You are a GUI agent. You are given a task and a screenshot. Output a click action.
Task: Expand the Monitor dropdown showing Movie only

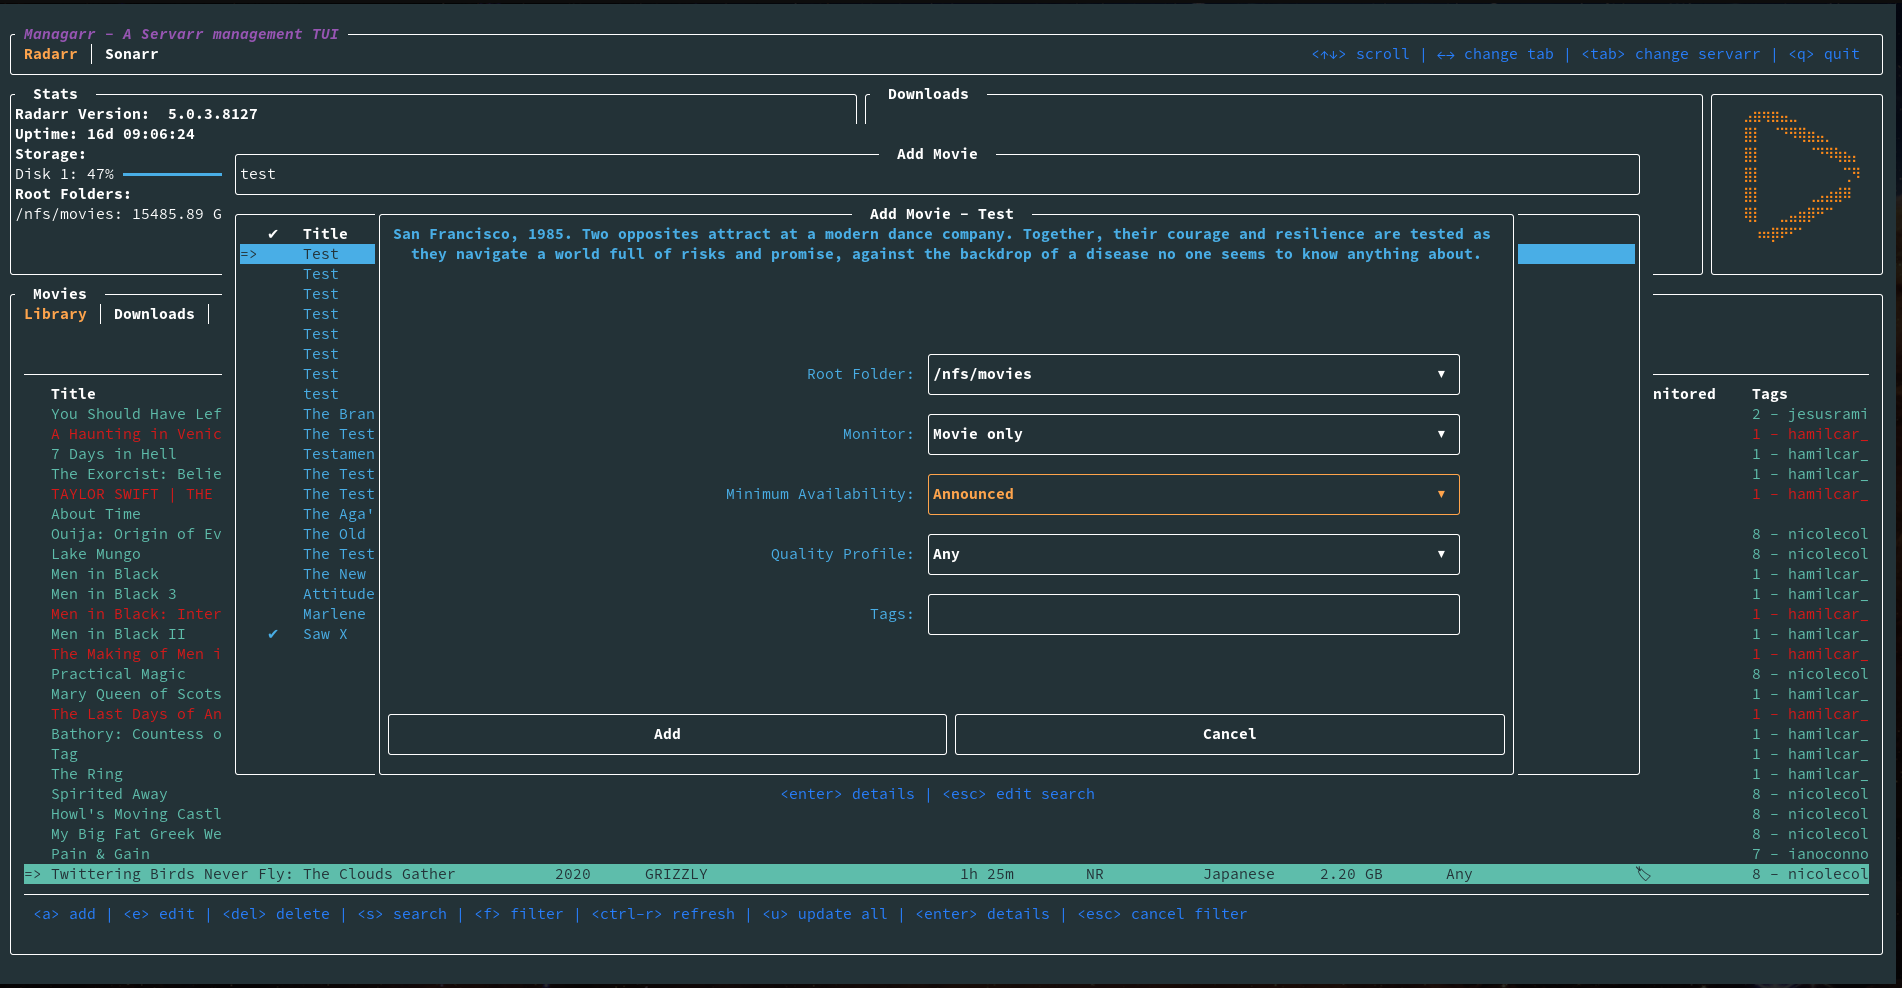1193,434
